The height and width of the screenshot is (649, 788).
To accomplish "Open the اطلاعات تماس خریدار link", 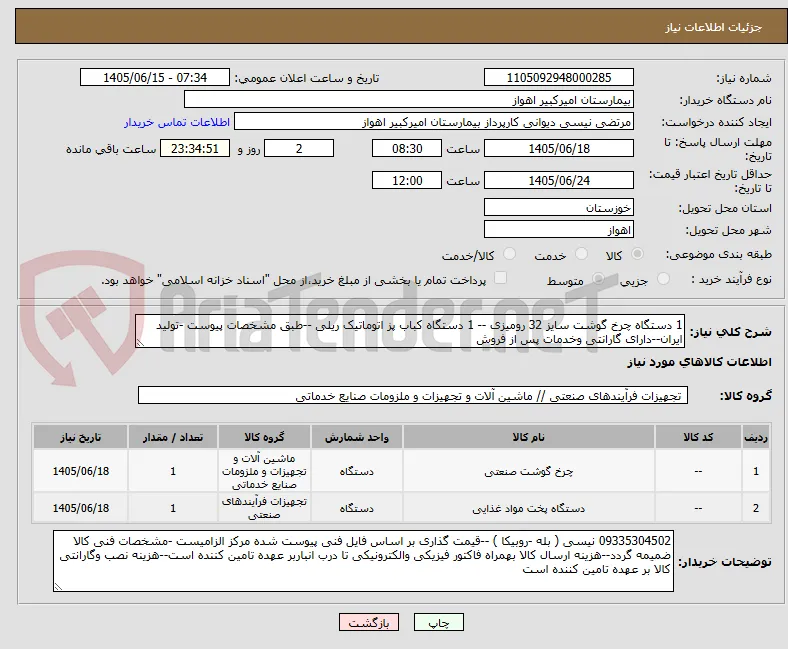I will [x=177, y=122].
